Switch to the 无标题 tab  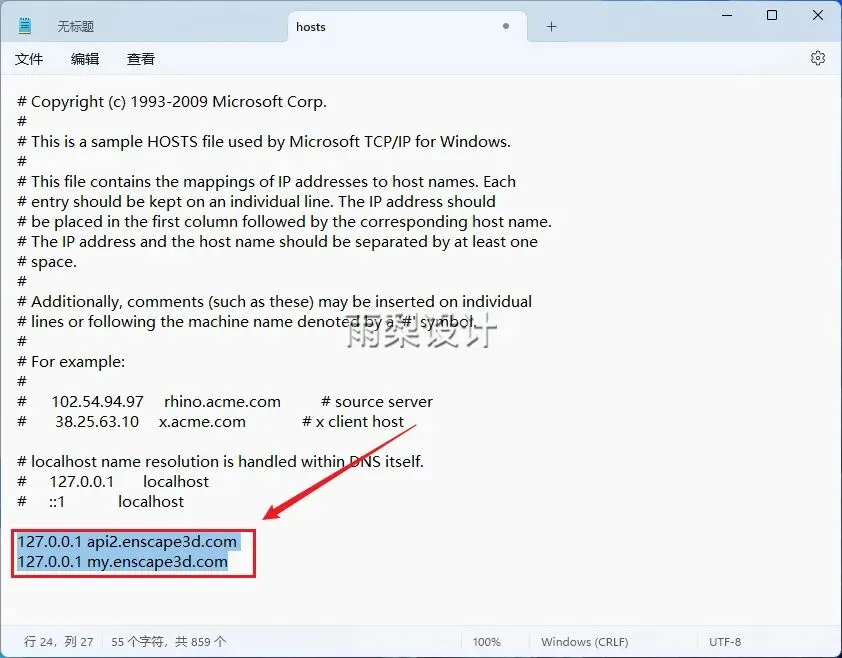pos(75,26)
